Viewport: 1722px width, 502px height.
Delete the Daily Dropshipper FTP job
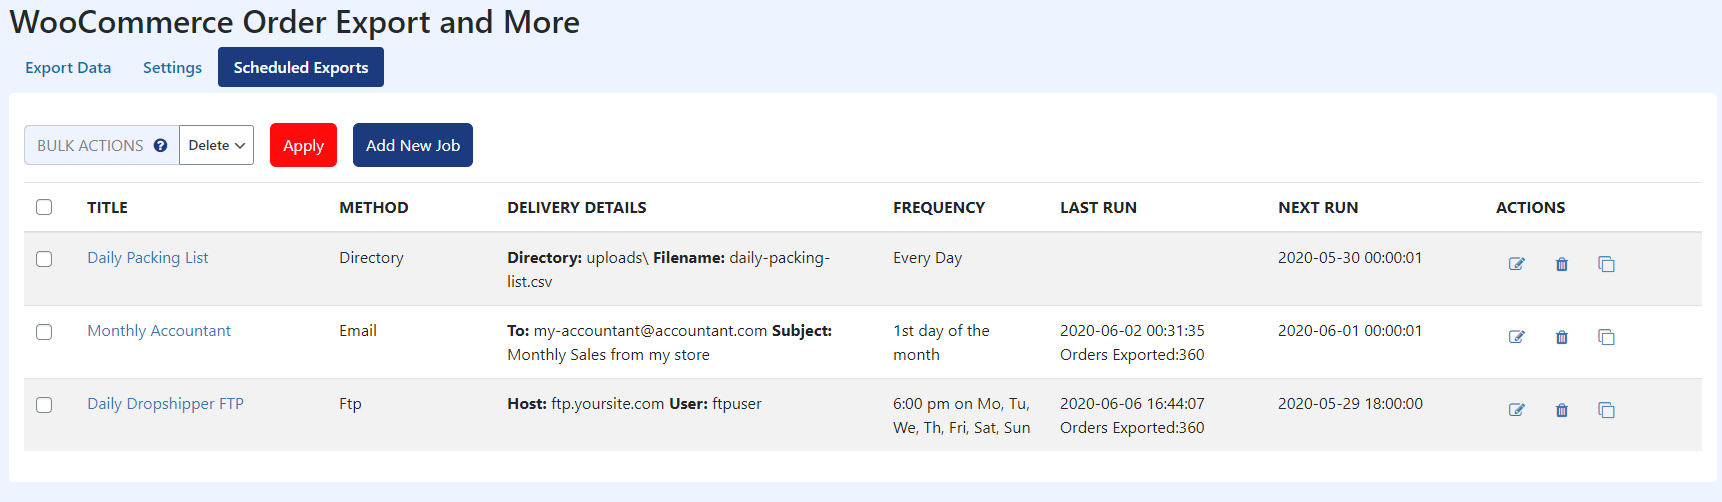coord(1561,410)
